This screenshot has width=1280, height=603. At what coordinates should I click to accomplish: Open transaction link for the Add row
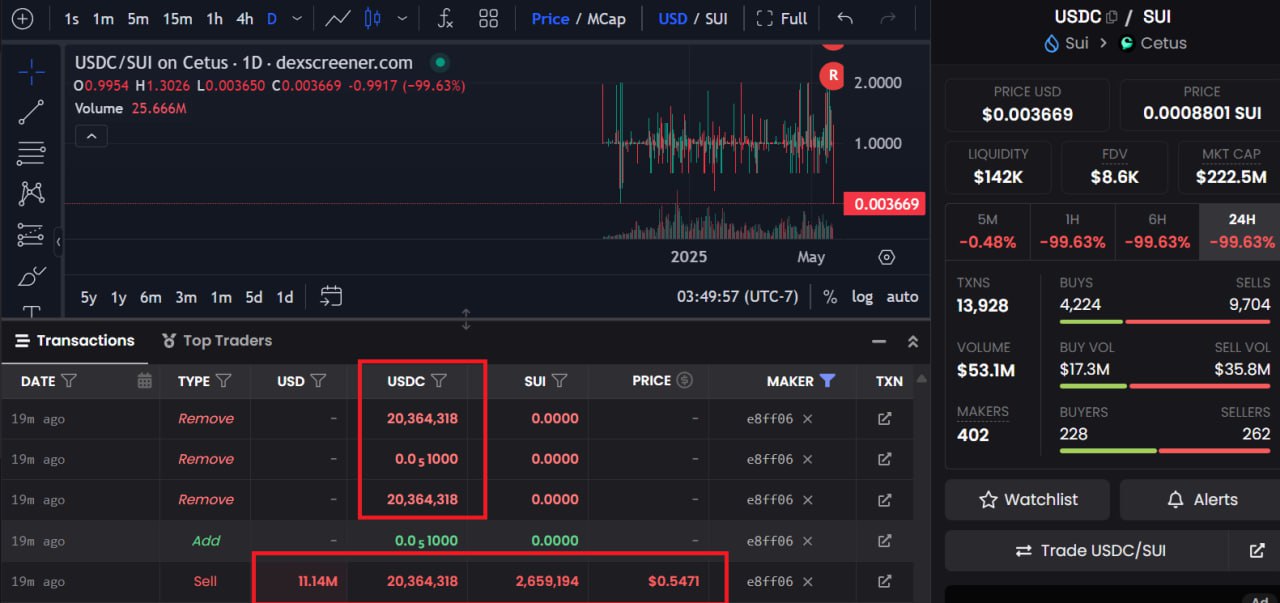[884, 541]
